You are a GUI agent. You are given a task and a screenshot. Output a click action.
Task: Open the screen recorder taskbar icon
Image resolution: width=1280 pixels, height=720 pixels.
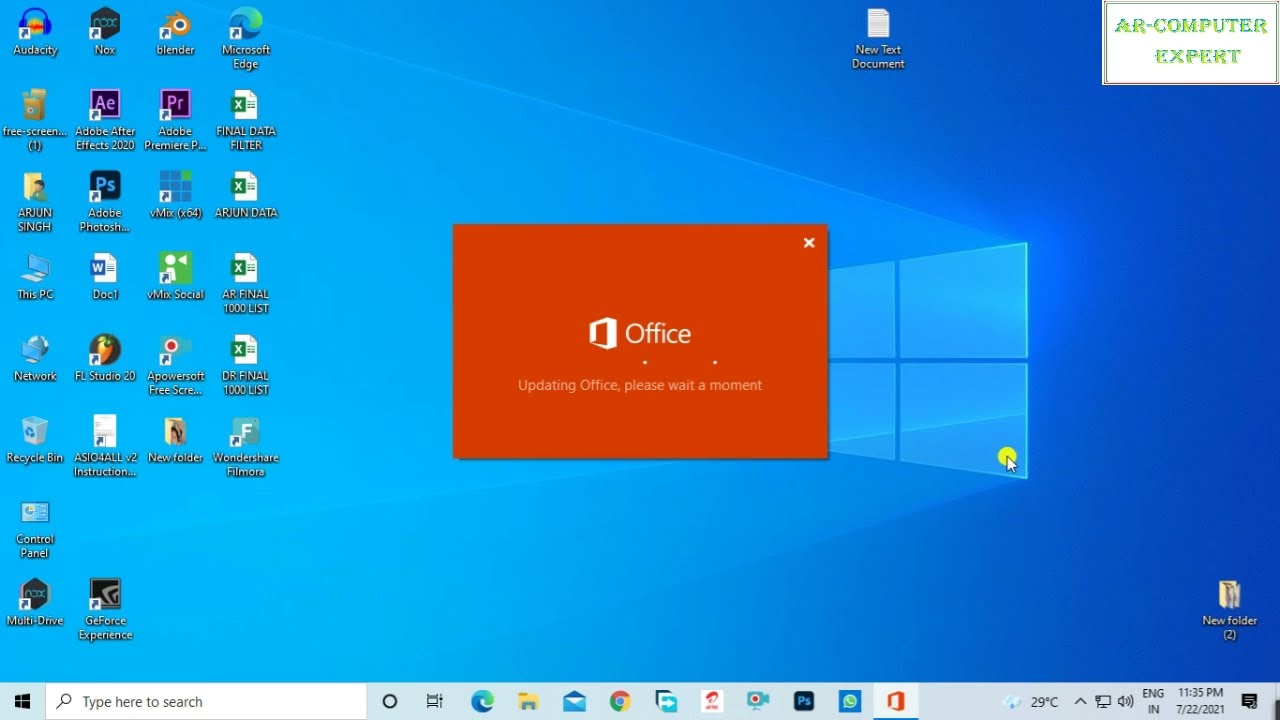(x=758, y=701)
